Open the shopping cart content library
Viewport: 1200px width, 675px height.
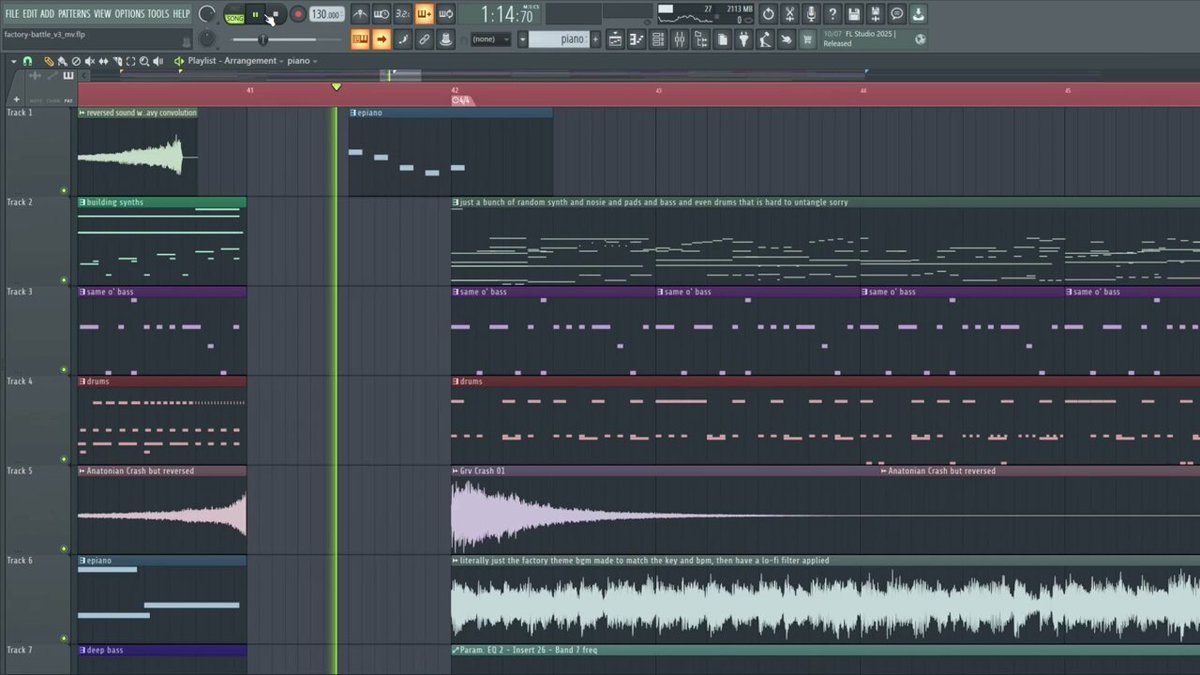point(808,40)
